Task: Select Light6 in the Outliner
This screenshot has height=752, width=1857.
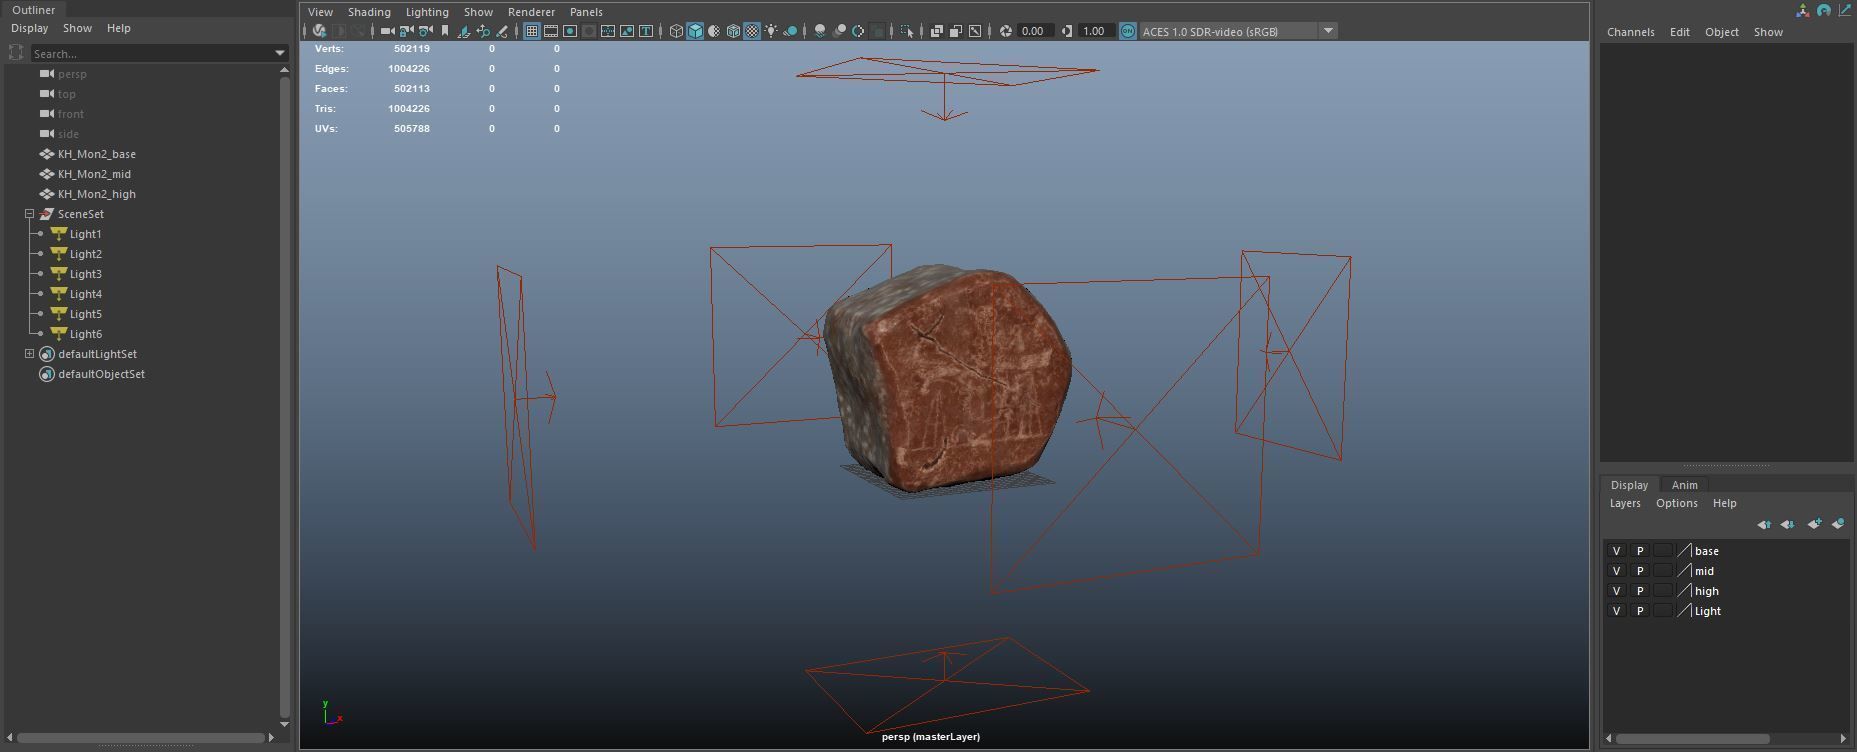Action: (x=86, y=334)
